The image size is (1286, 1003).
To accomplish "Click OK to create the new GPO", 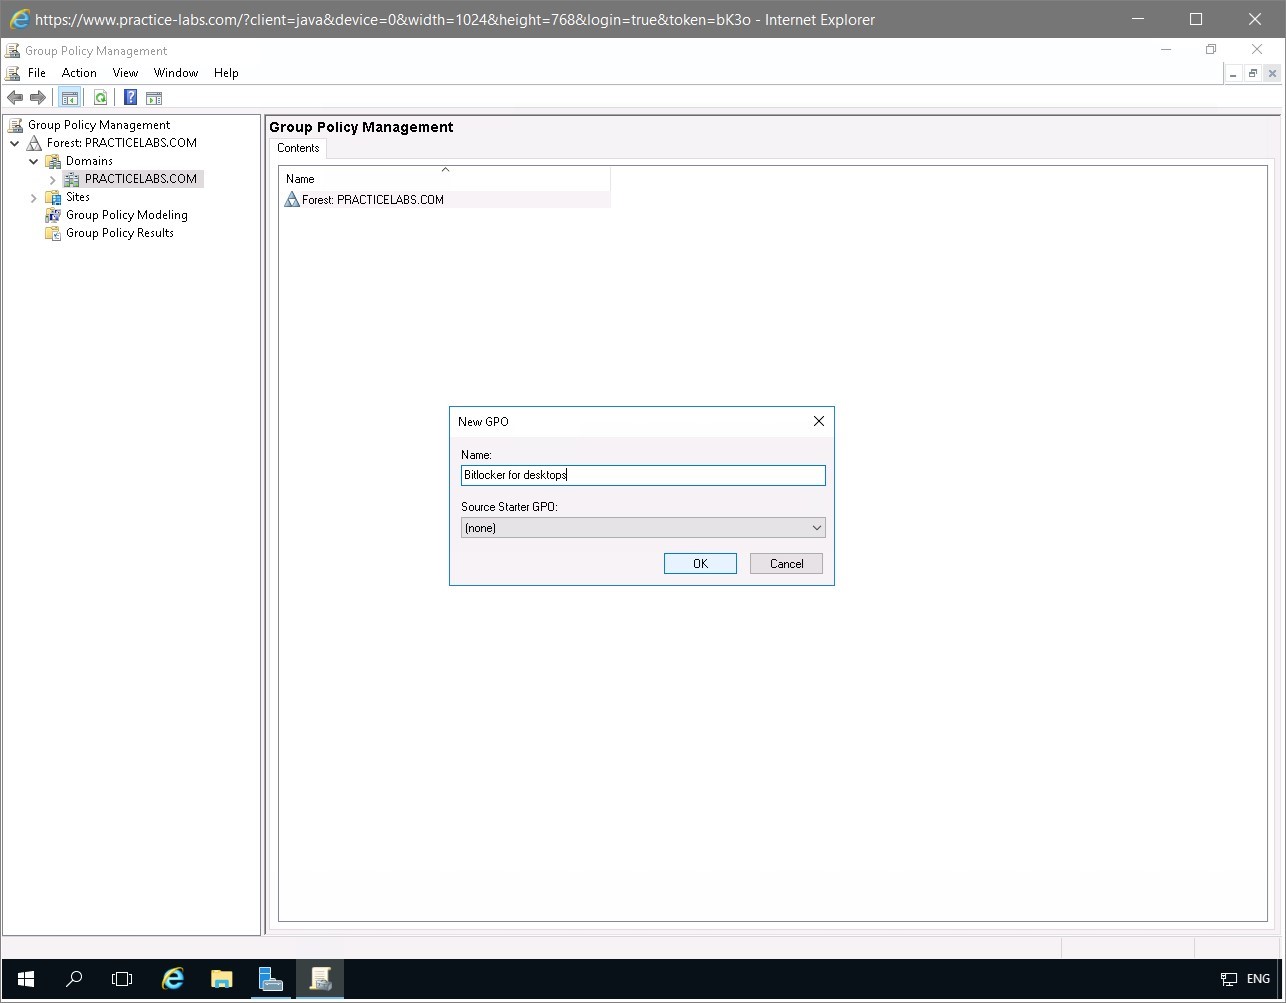I will pyautogui.click(x=699, y=563).
